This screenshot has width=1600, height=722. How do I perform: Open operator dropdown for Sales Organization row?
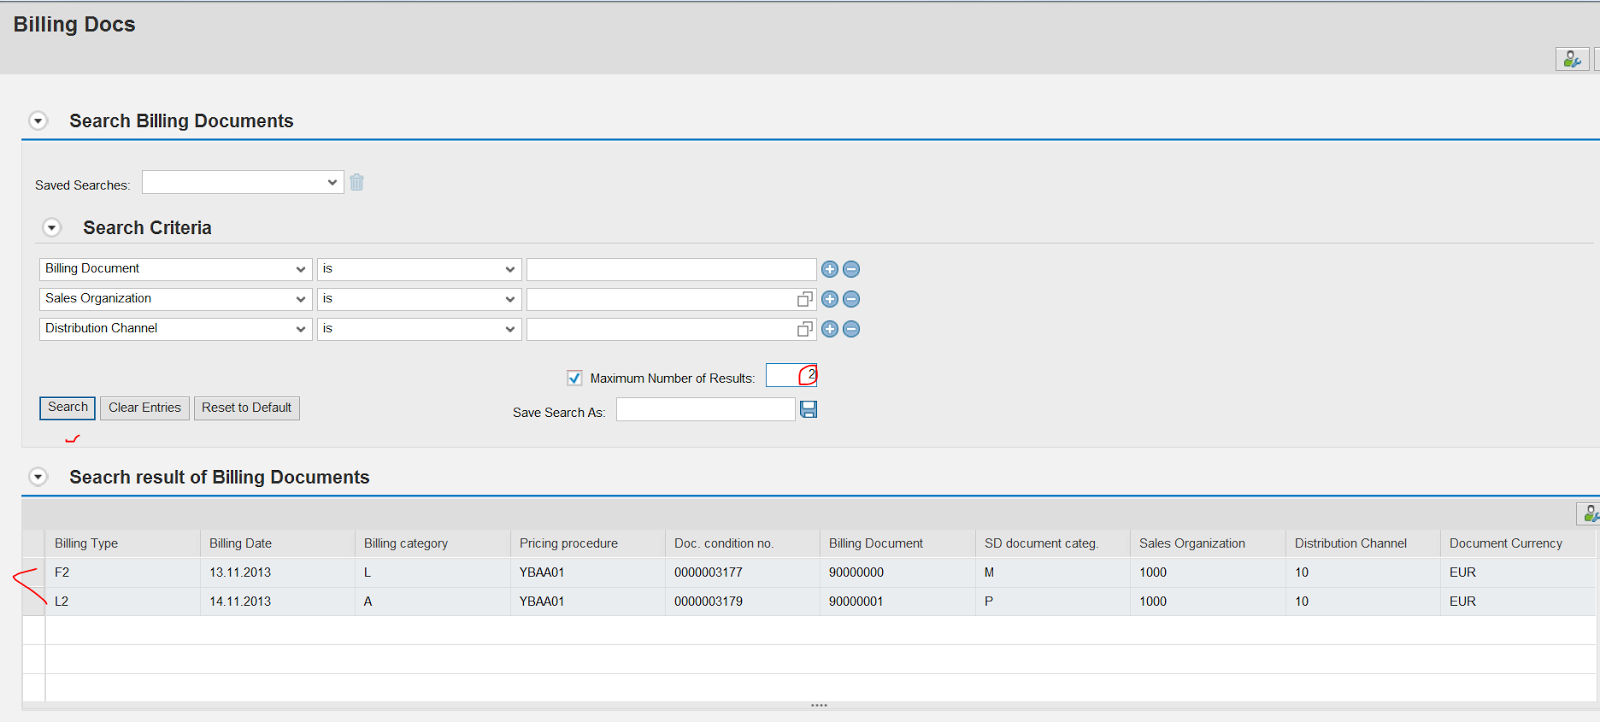coord(419,299)
